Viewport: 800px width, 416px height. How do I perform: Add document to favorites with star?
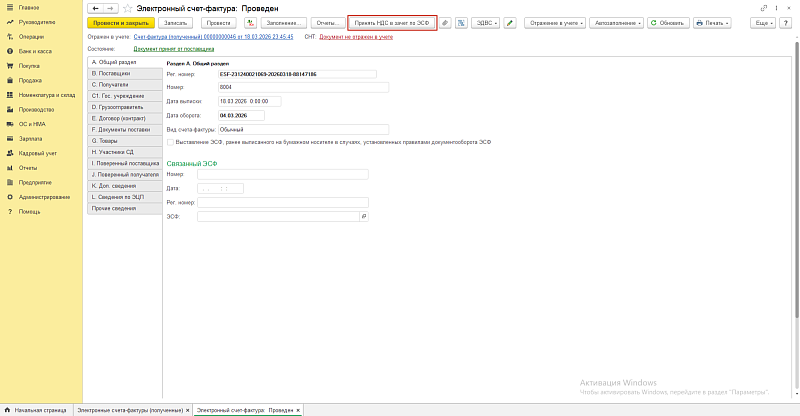126,7
